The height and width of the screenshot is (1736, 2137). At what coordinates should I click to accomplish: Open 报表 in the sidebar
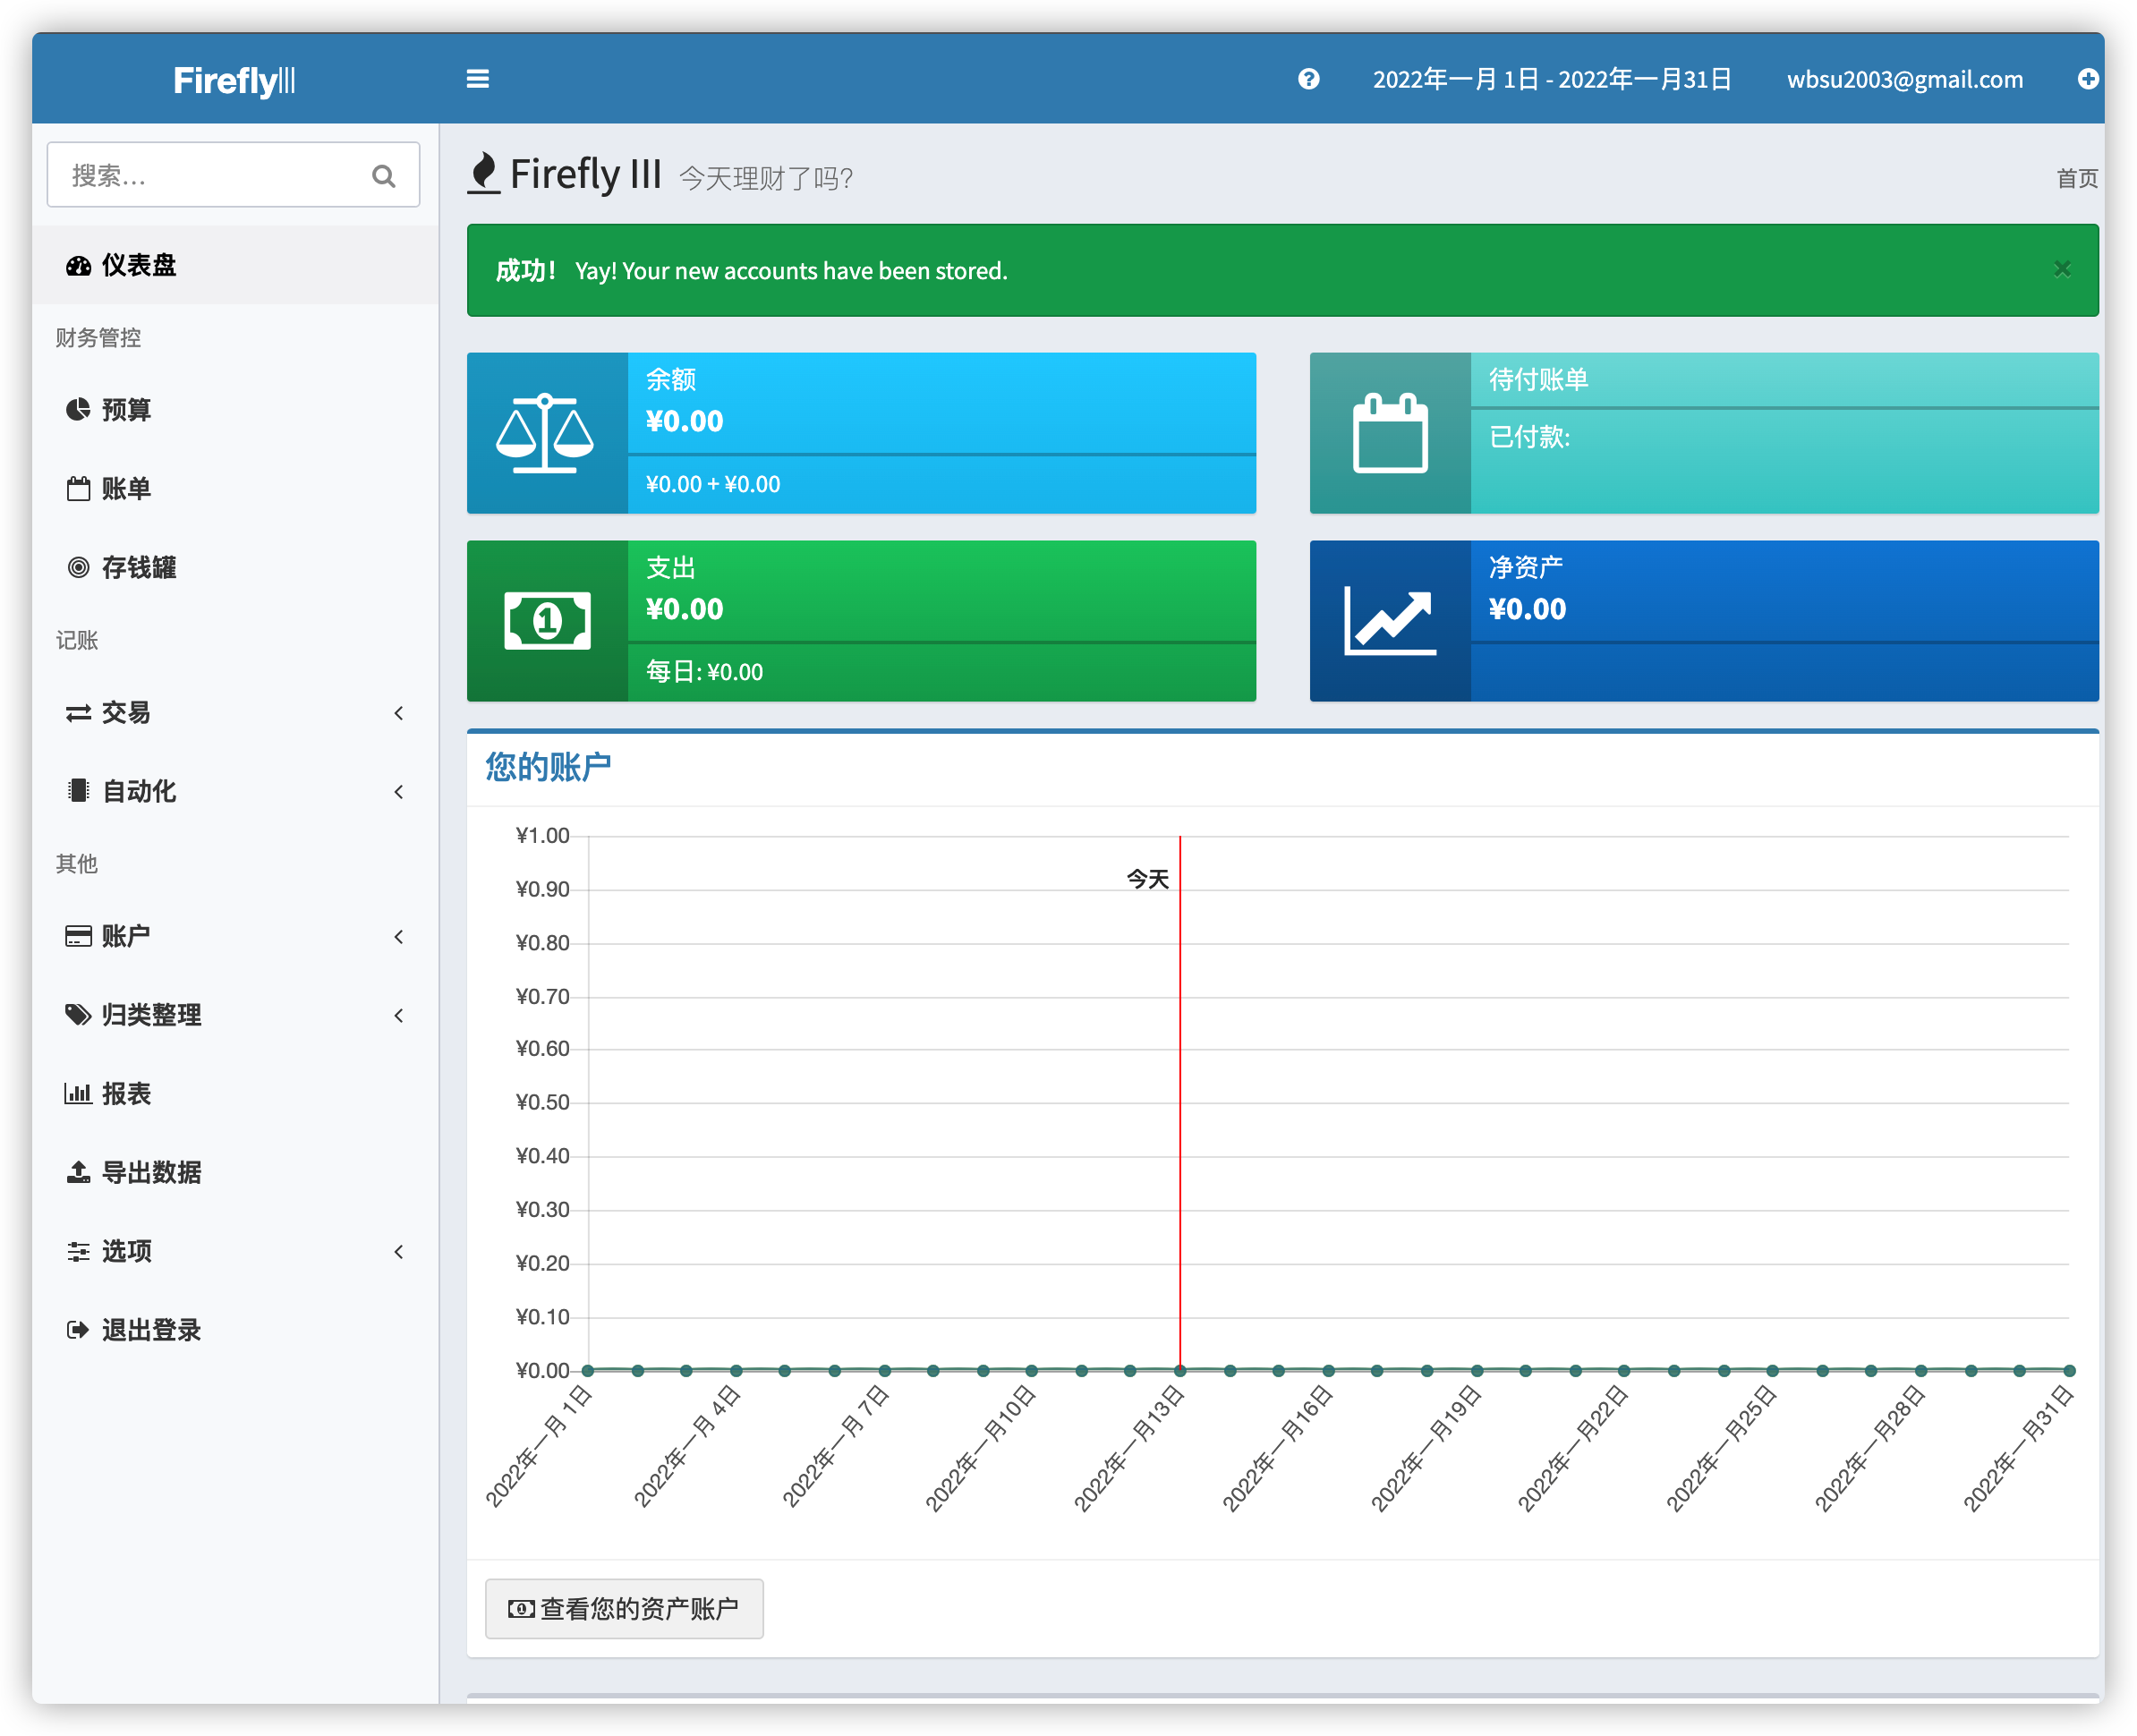126,1094
